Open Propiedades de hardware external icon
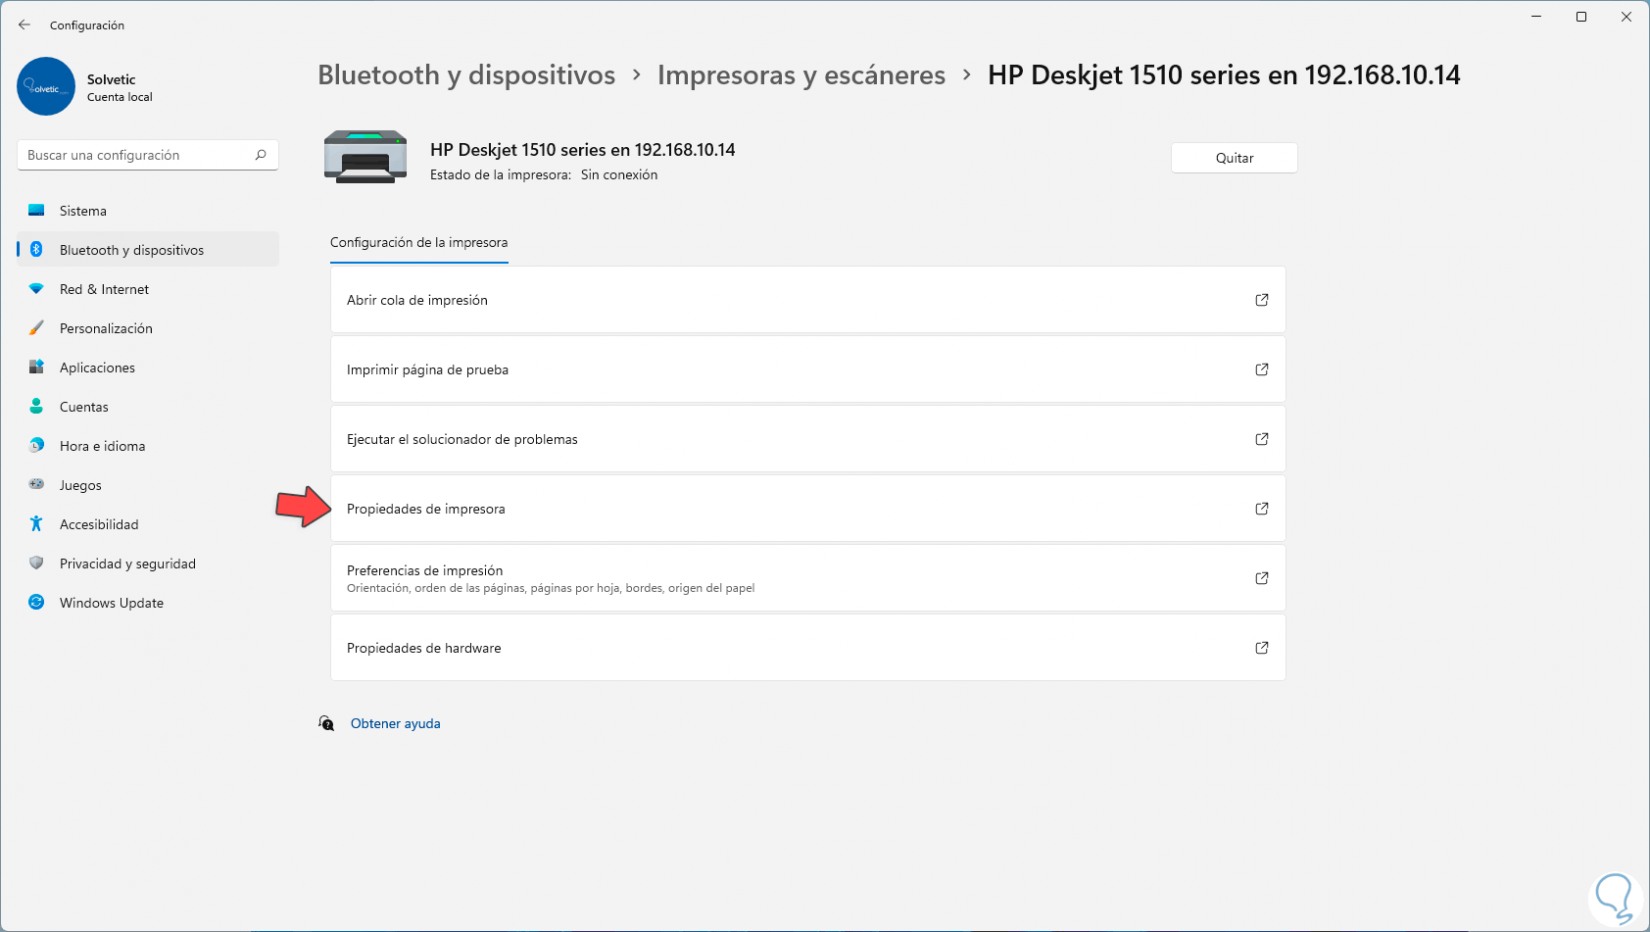Image resolution: width=1650 pixels, height=932 pixels. coord(1261,648)
